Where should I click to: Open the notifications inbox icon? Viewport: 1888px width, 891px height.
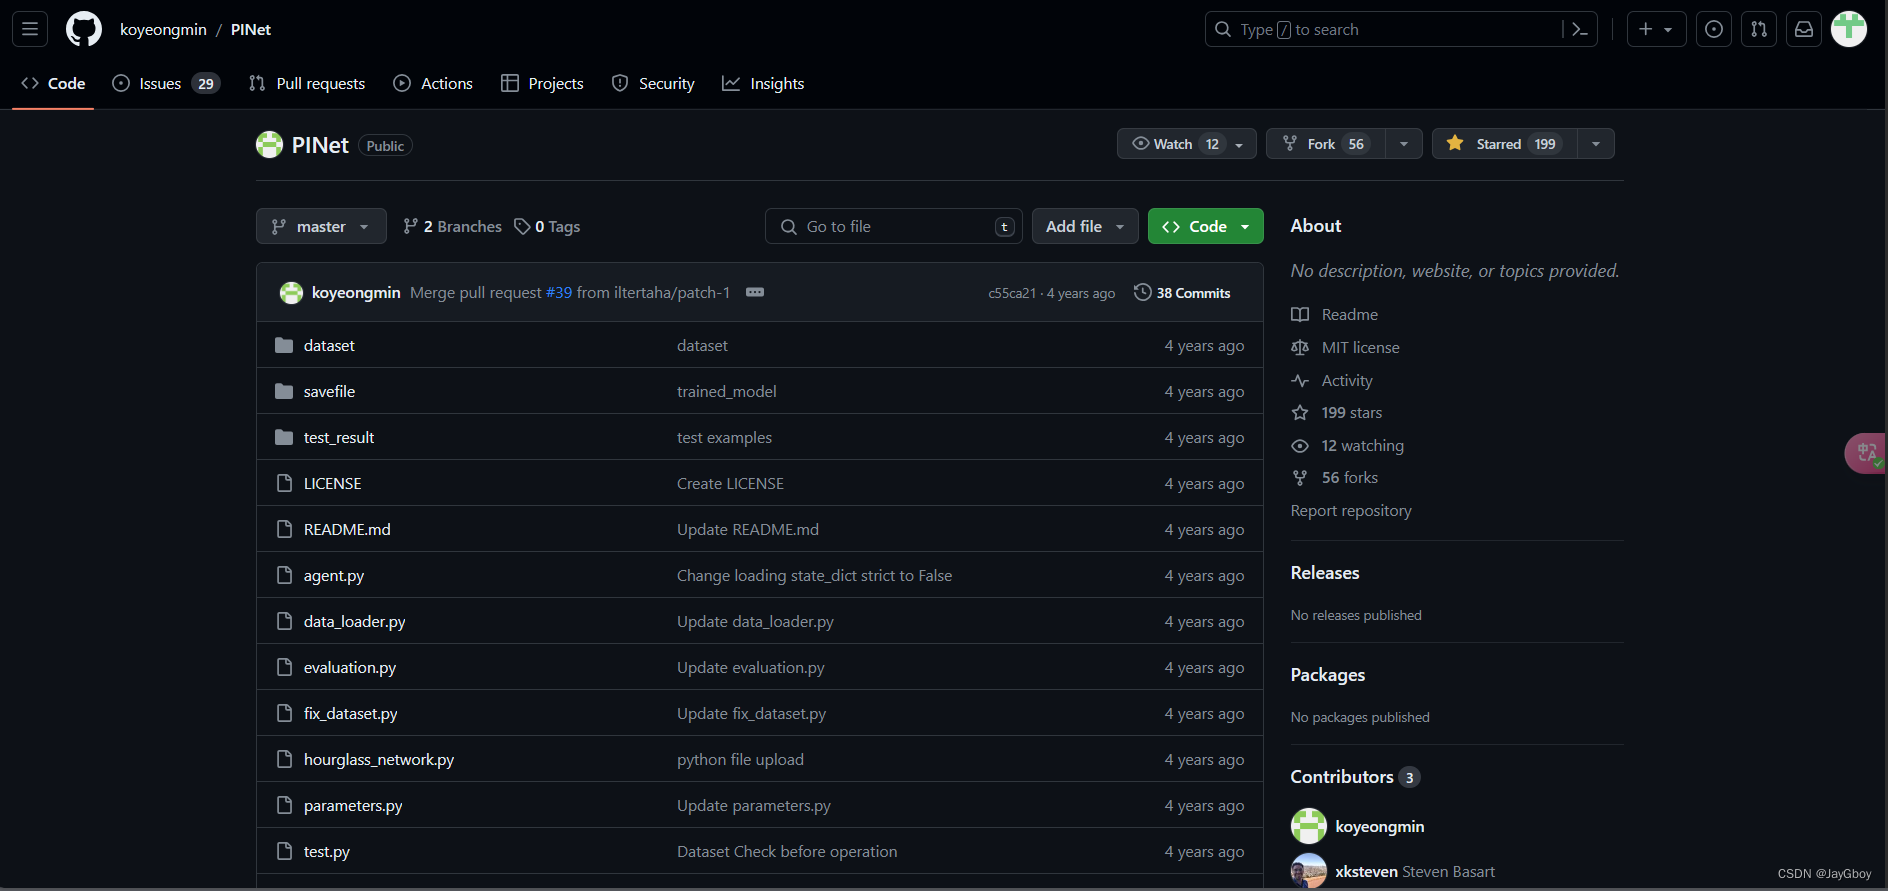coord(1804,29)
